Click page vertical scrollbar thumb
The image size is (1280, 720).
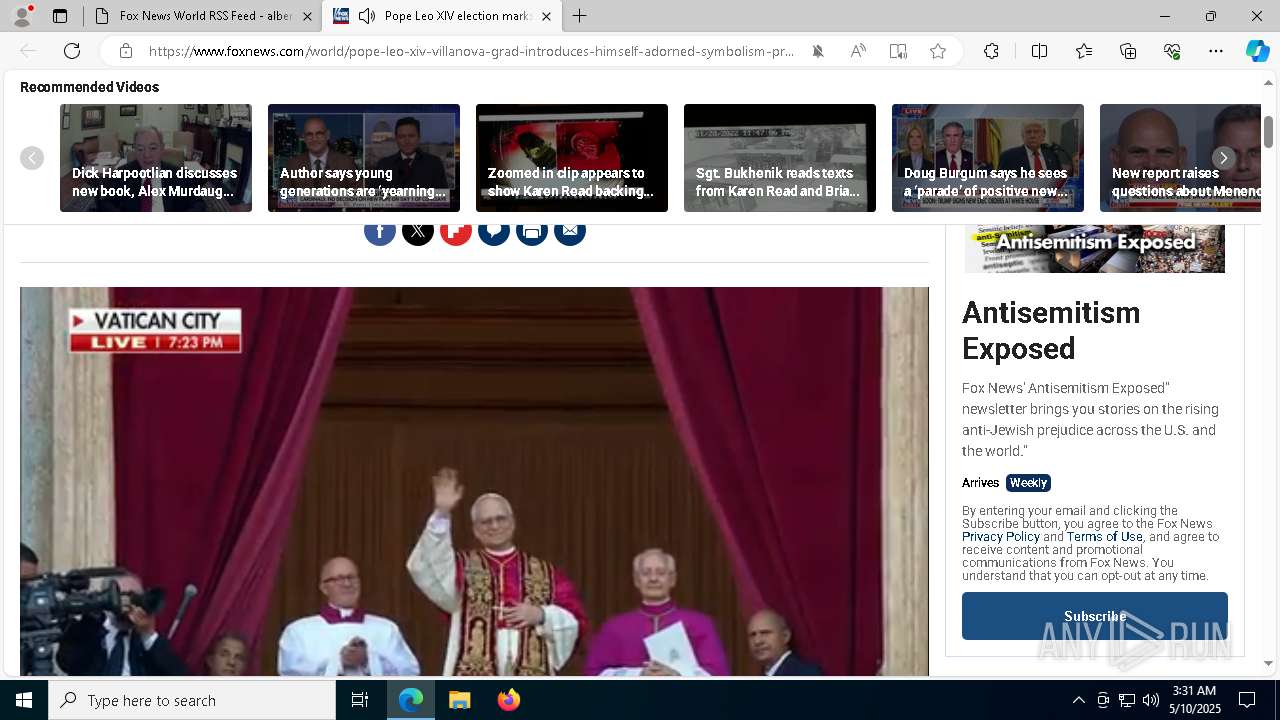point(1268,131)
